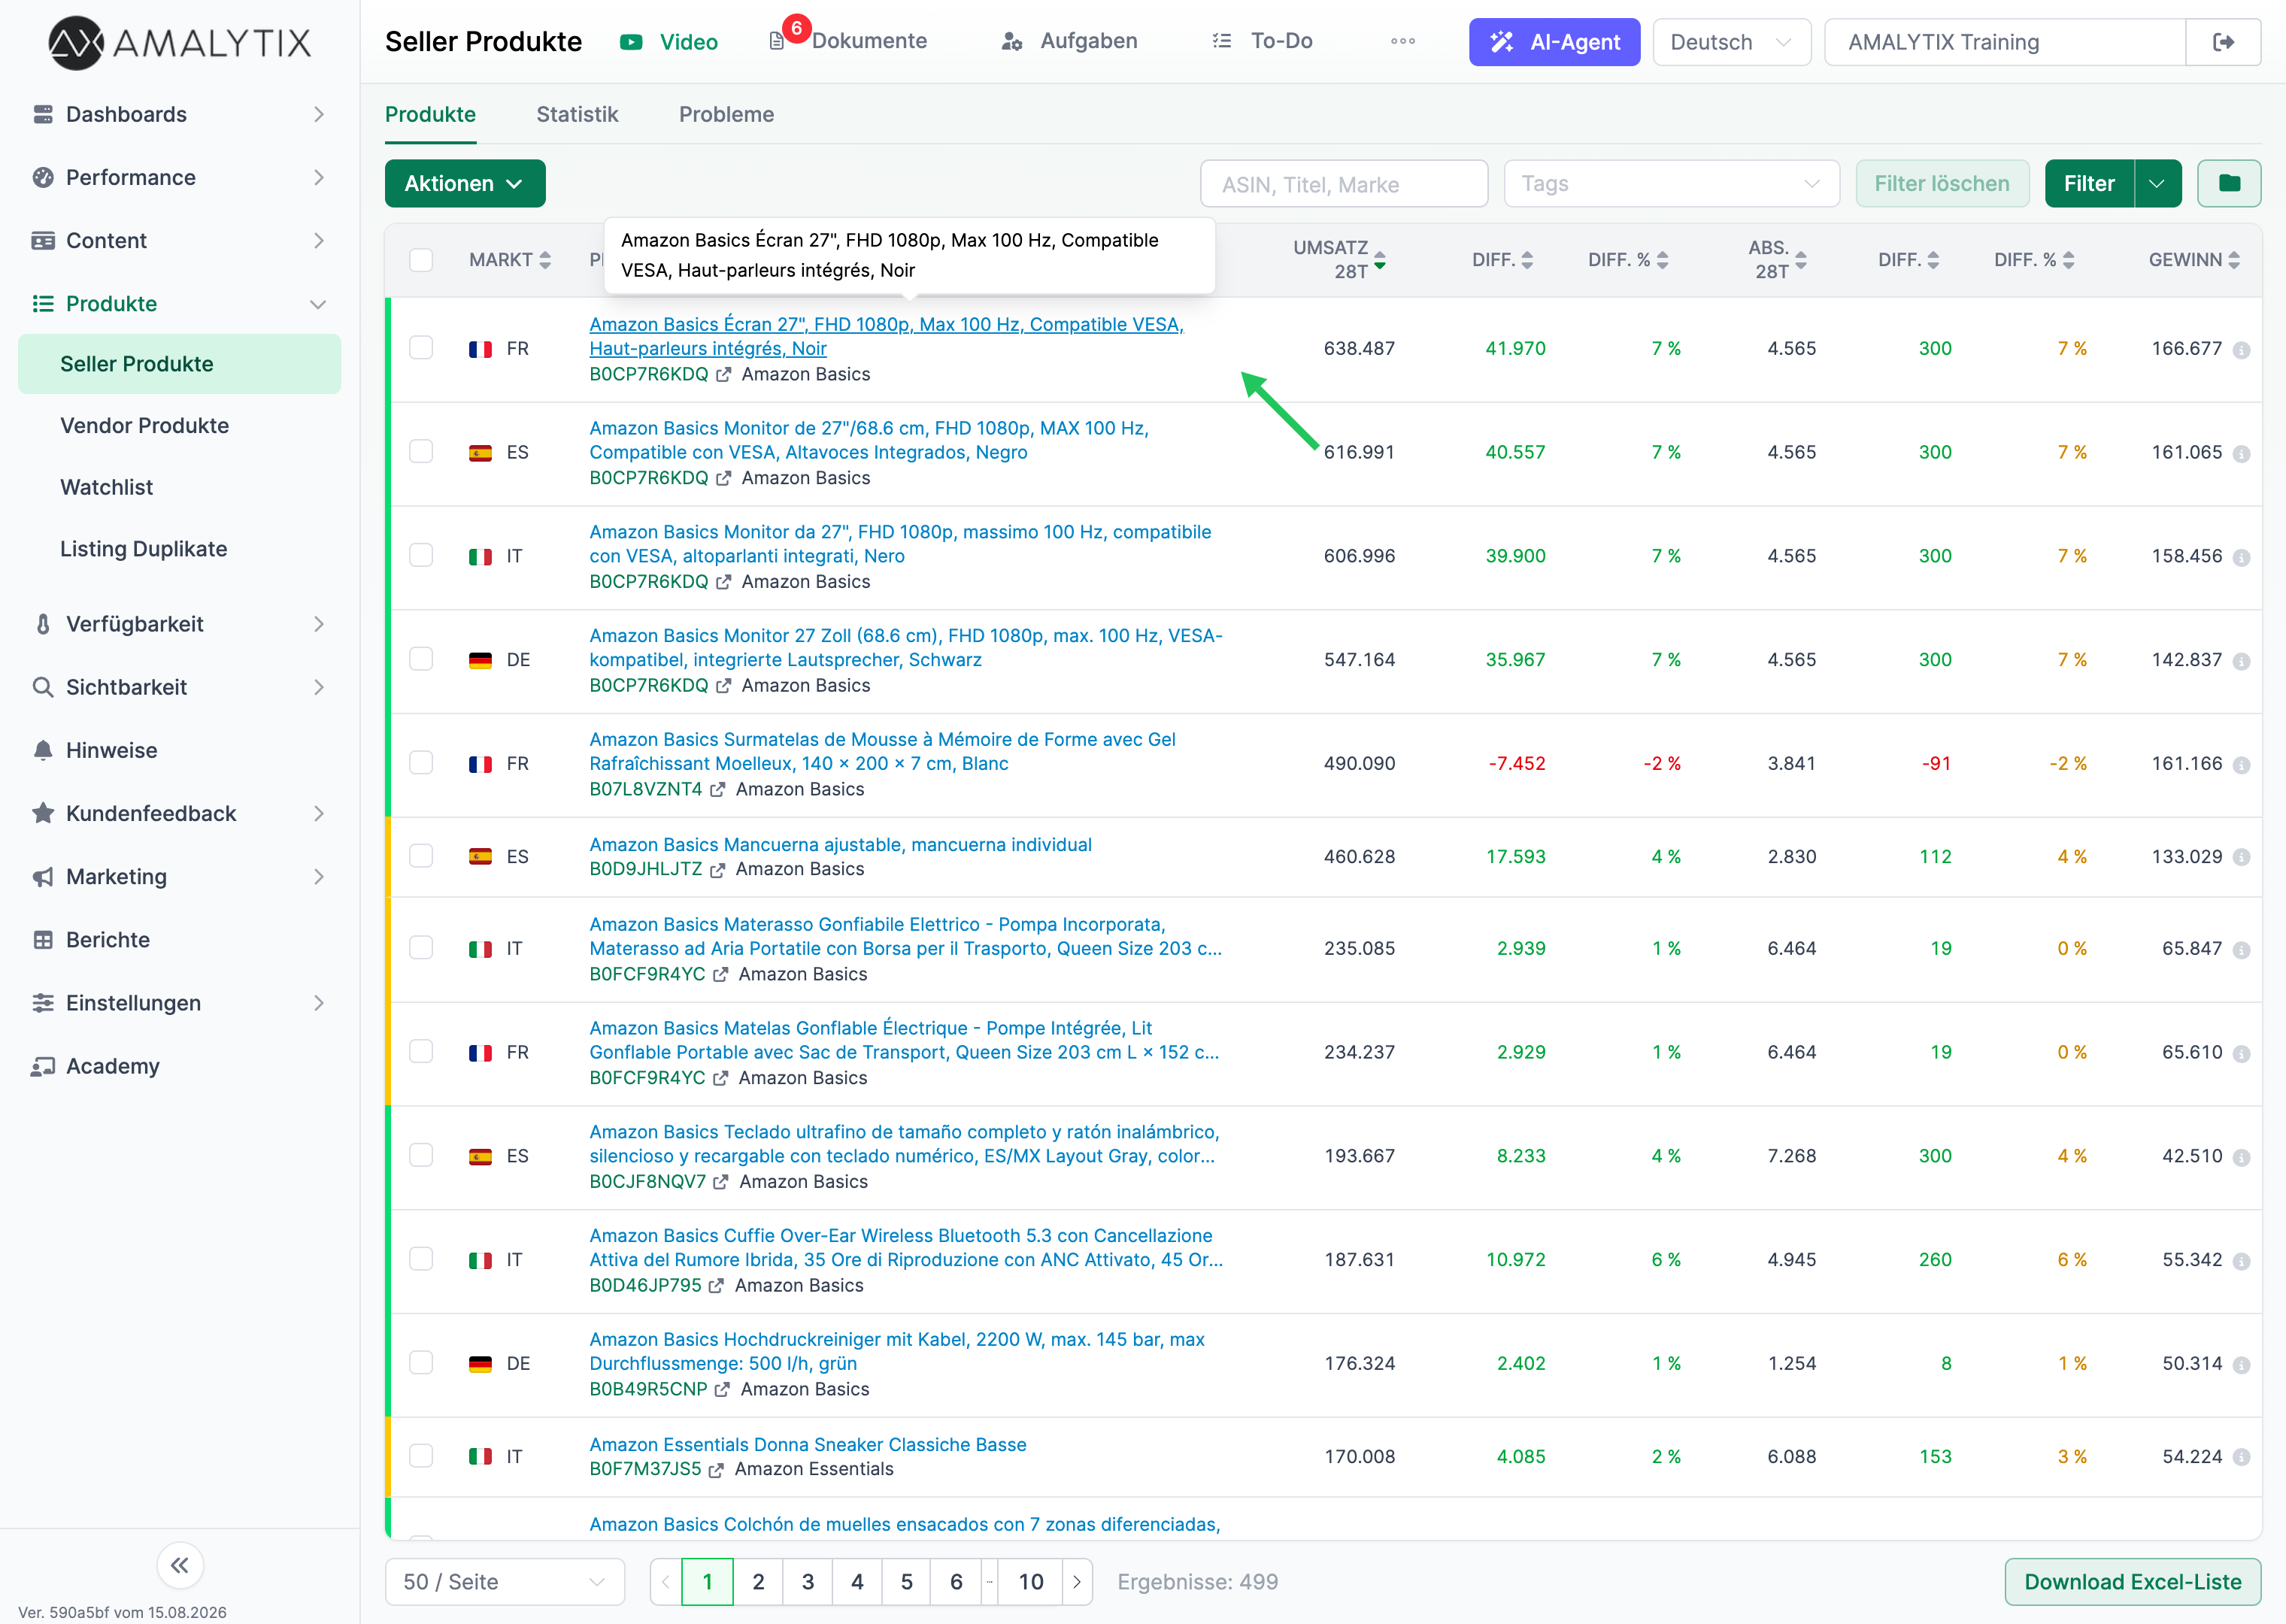
Task: Click the Berichte table icon in sidebar
Action: [x=43, y=940]
